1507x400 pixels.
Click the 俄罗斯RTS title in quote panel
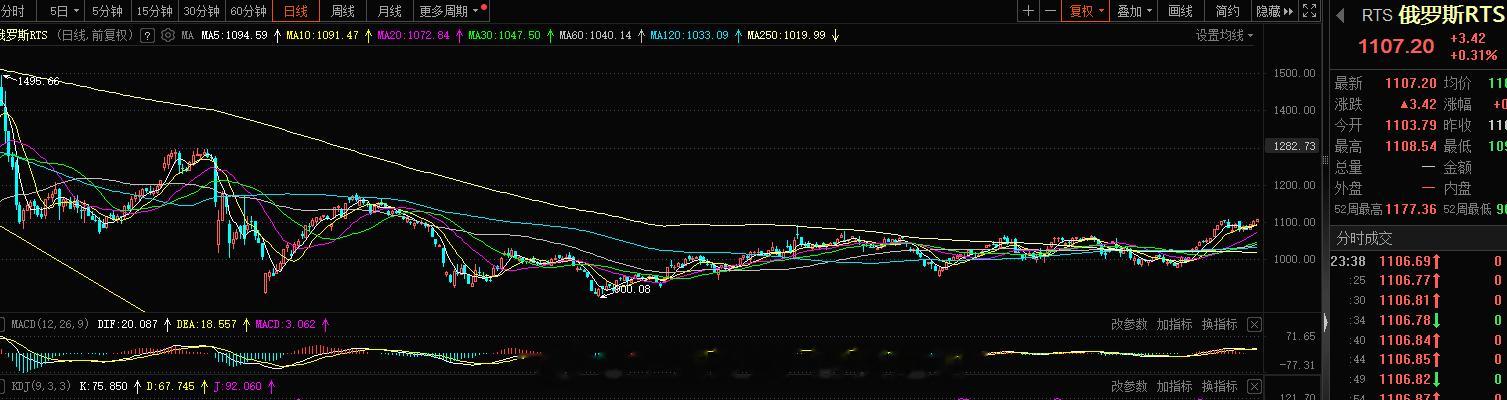click(1452, 15)
